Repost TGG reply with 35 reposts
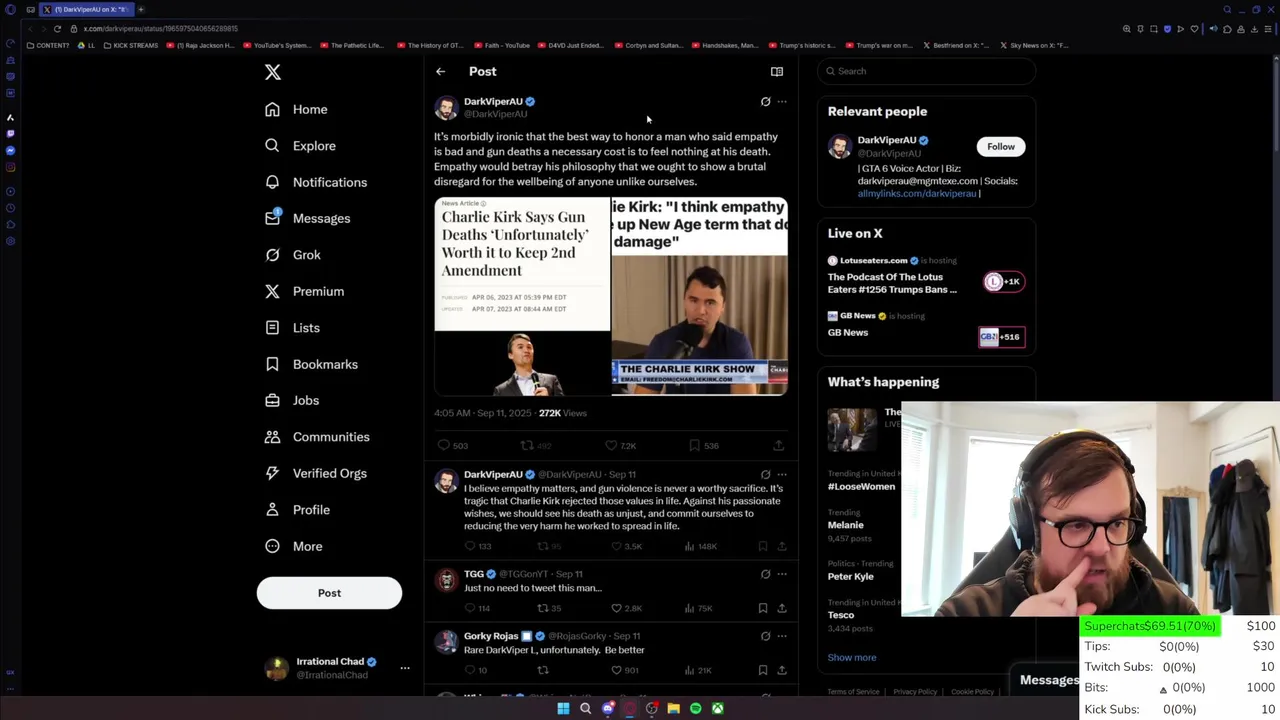This screenshot has height=720, width=1280. [549, 608]
